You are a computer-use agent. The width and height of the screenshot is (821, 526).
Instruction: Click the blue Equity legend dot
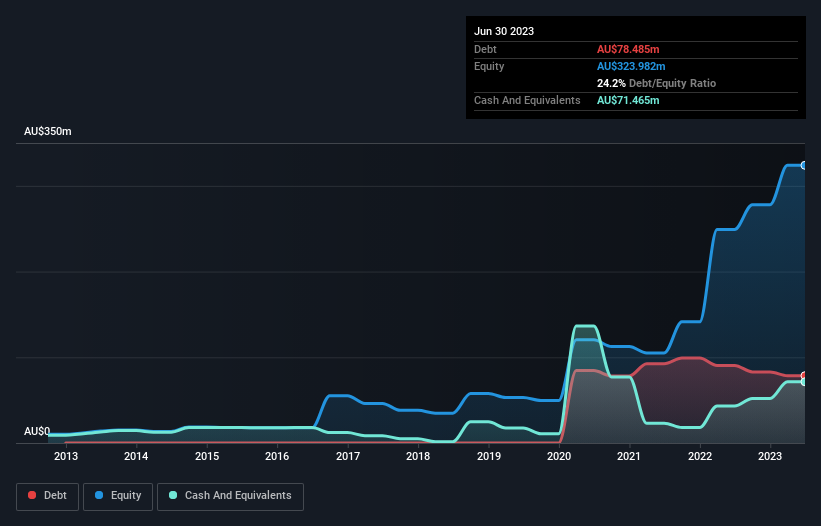tap(99, 495)
